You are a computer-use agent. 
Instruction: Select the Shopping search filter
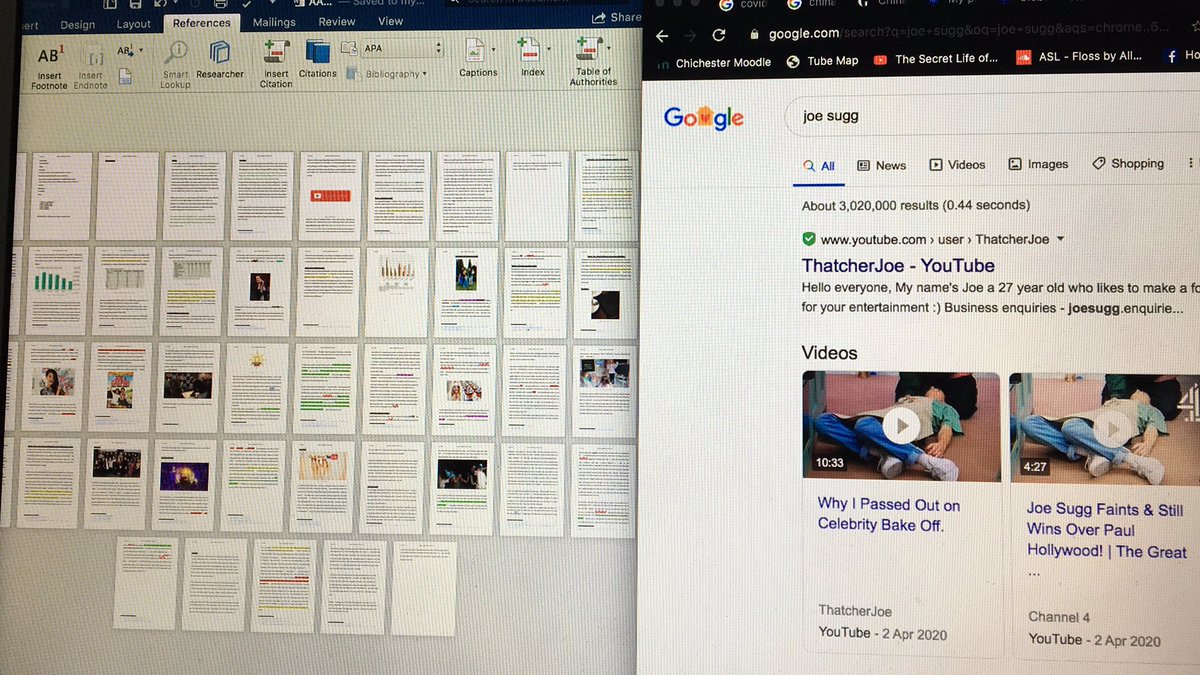click(x=1128, y=163)
